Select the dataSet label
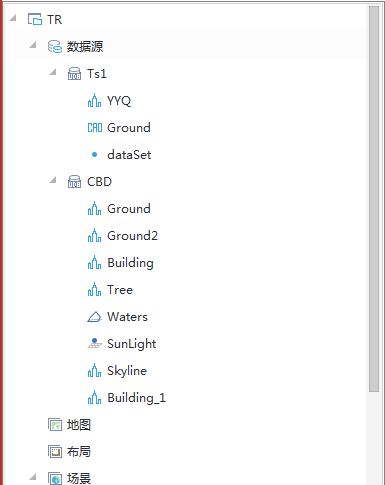385x485 pixels. (129, 155)
